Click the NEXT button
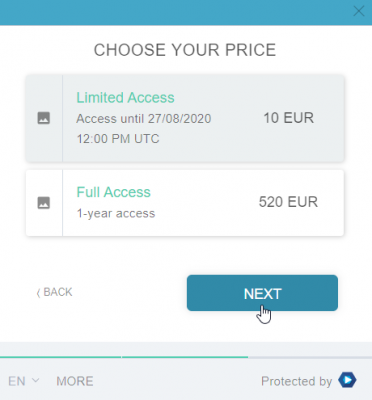 262,293
